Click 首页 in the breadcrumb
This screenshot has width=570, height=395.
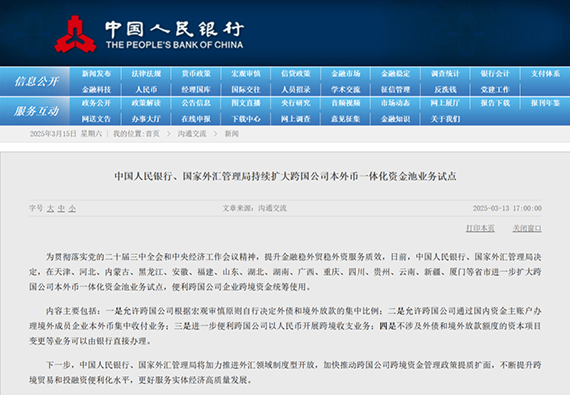click(152, 134)
